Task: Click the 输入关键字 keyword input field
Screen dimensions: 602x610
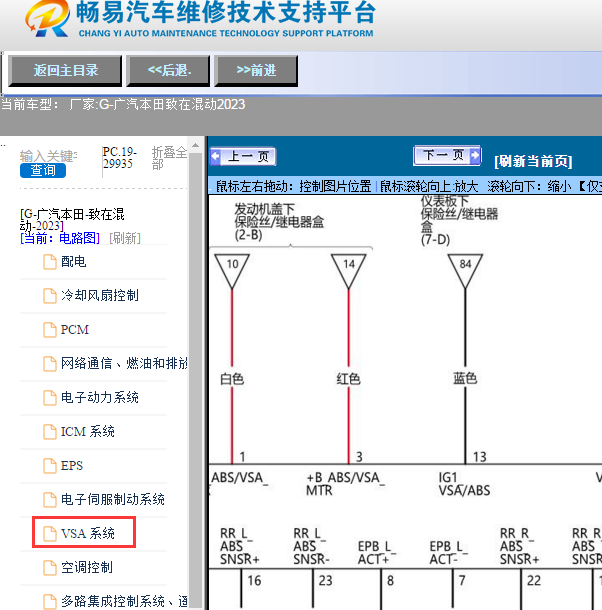Action: (x=49, y=156)
